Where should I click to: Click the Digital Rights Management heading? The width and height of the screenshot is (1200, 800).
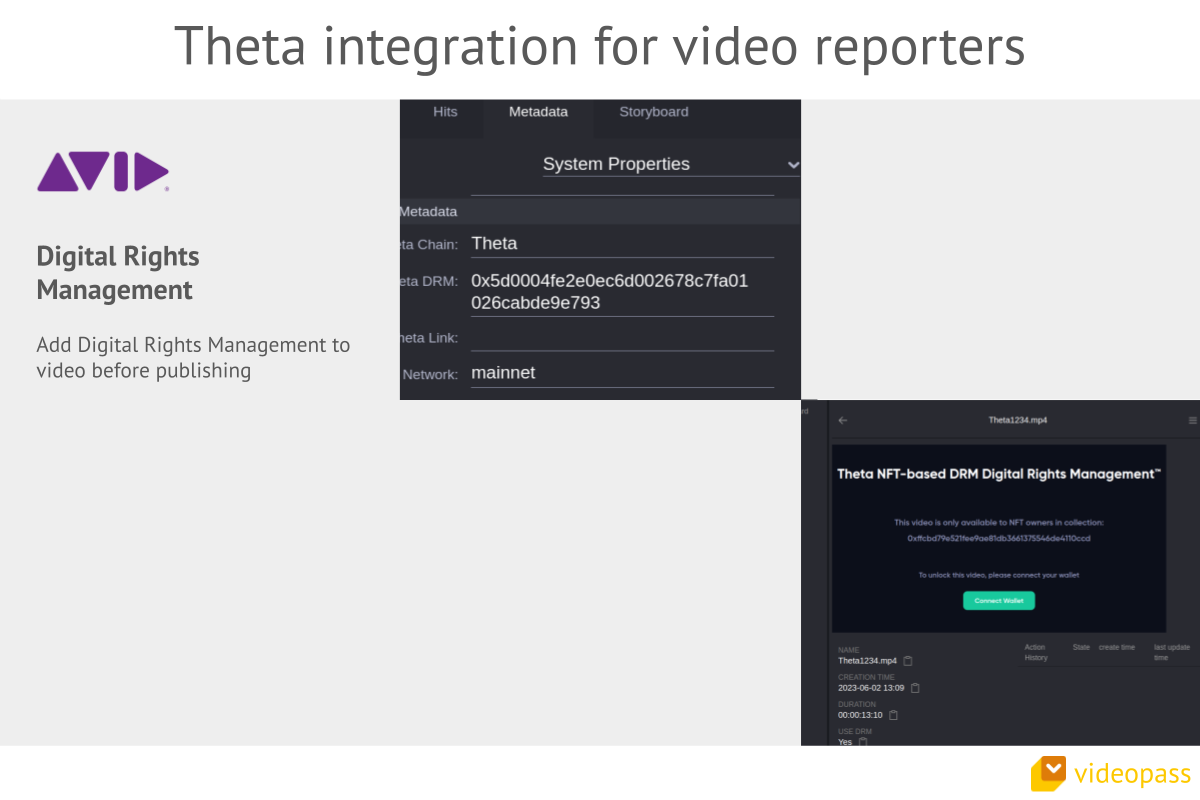coord(118,273)
